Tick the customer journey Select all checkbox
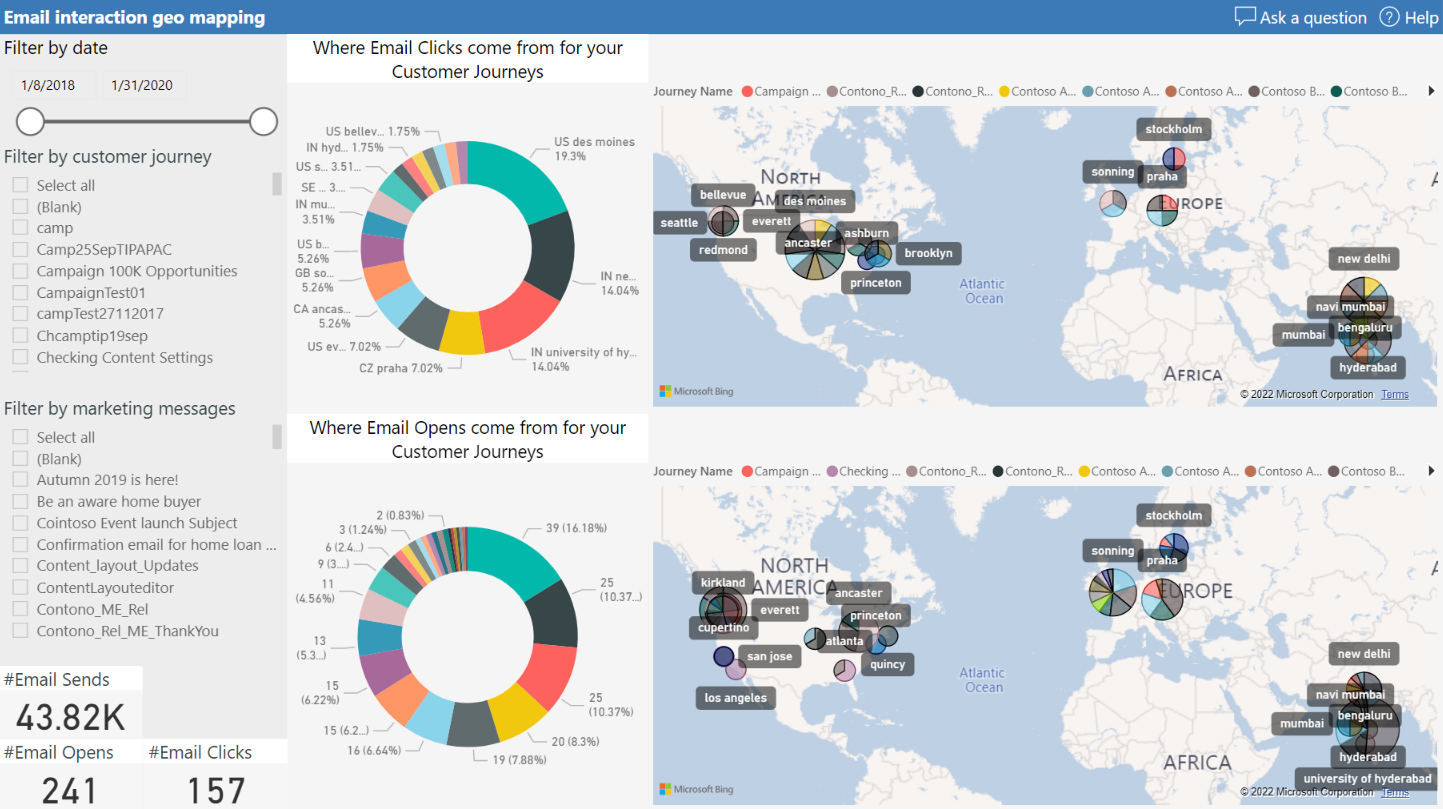 (20, 185)
